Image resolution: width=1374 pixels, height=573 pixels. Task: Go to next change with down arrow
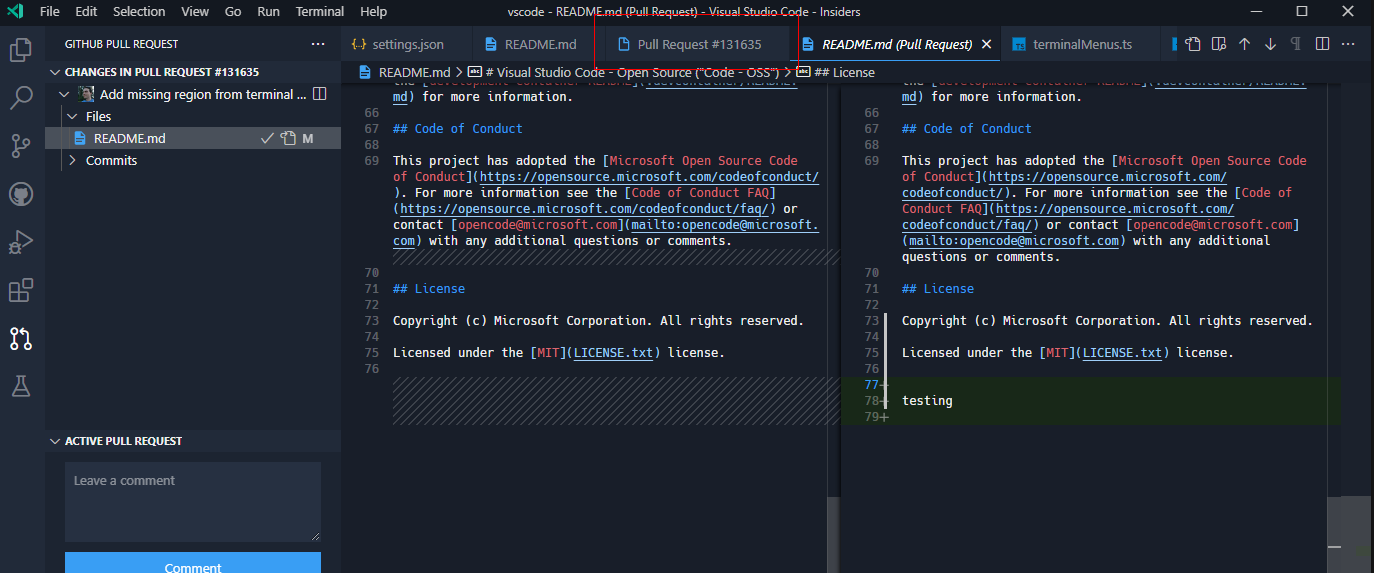pyautogui.click(x=1270, y=44)
